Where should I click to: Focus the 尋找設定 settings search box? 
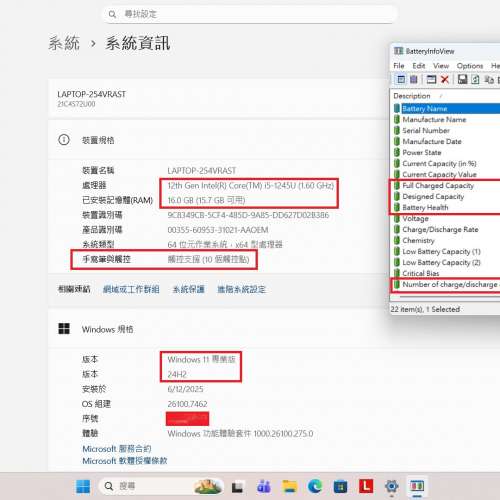pos(249,14)
